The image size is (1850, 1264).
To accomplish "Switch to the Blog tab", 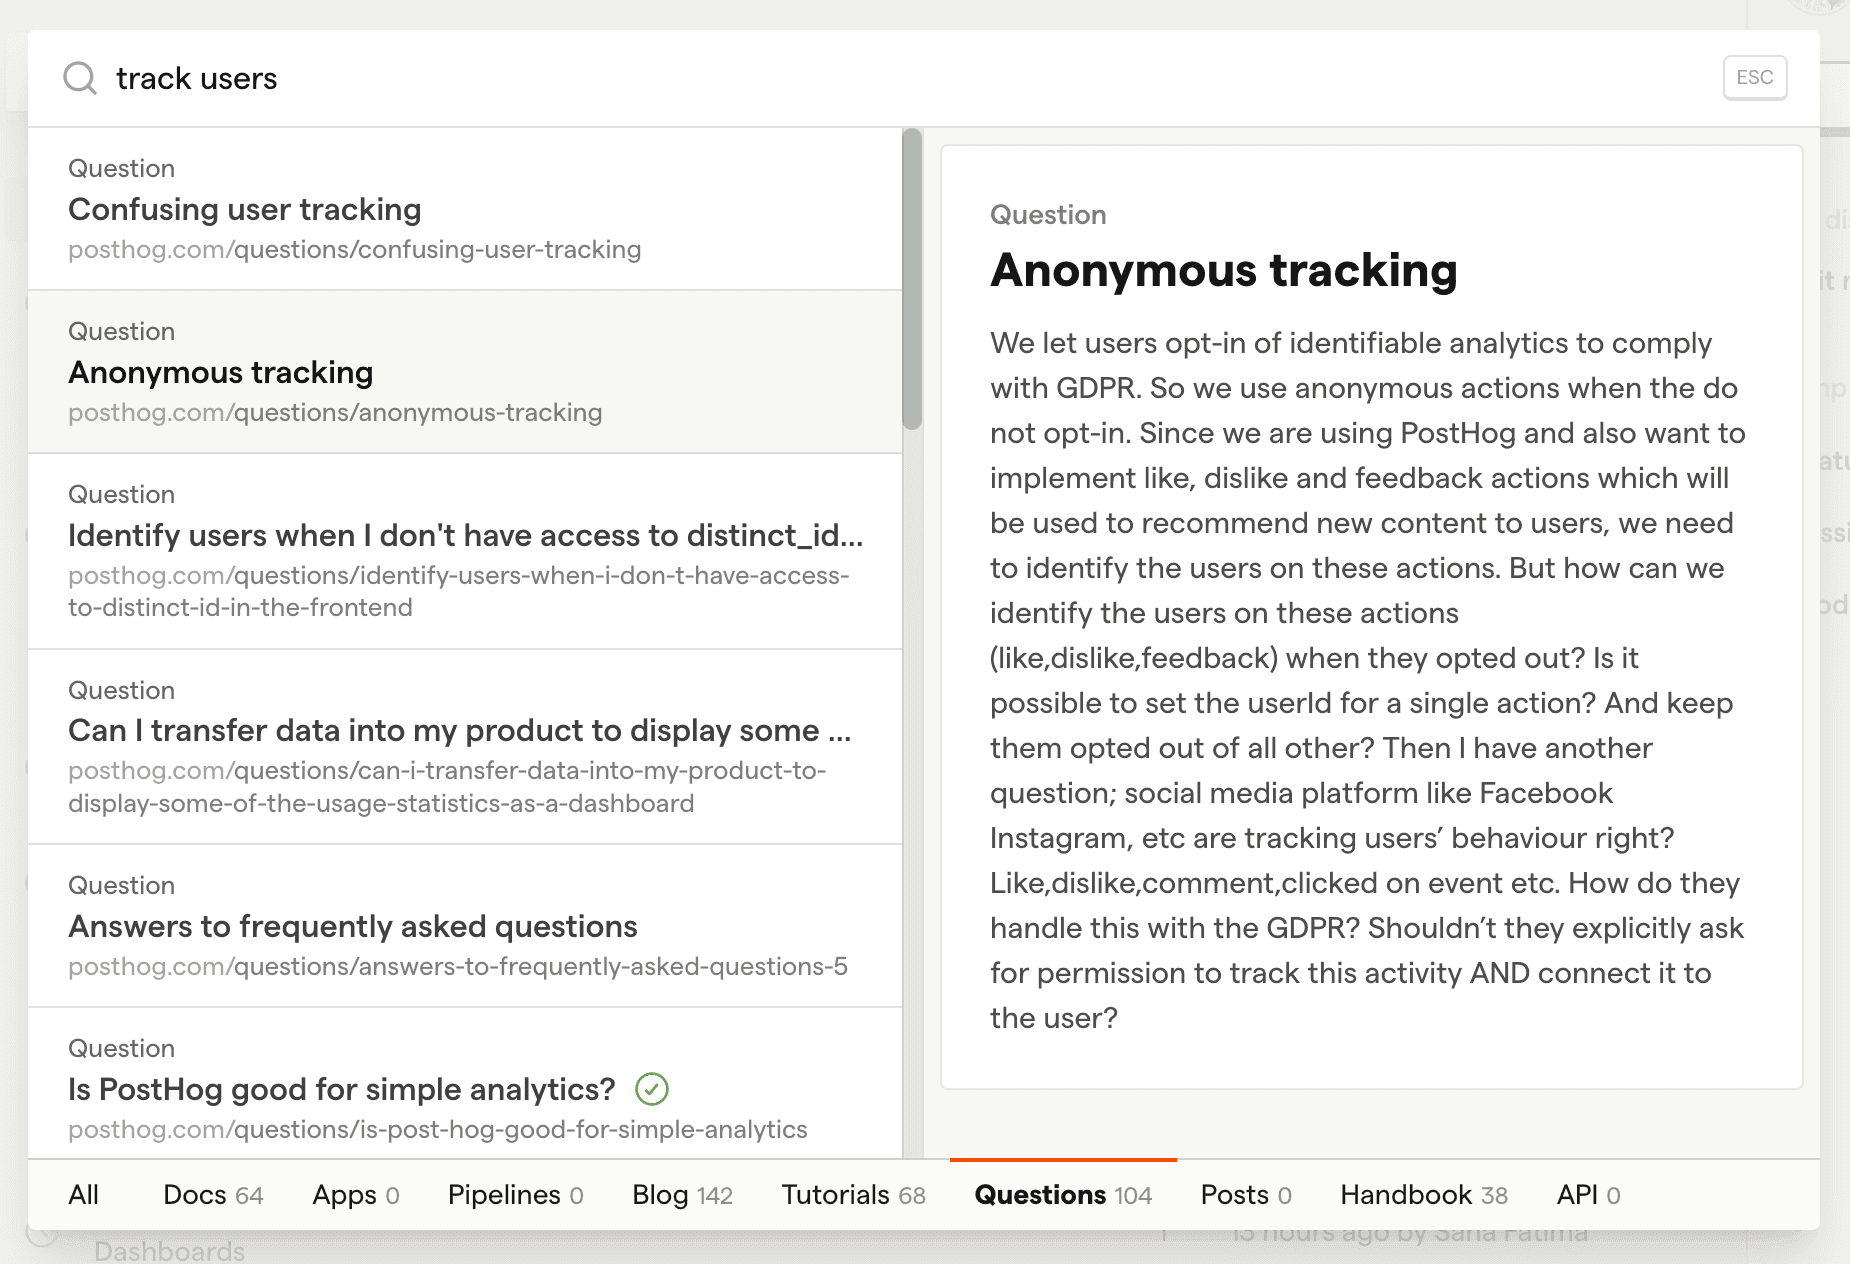I will coord(682,1195).
